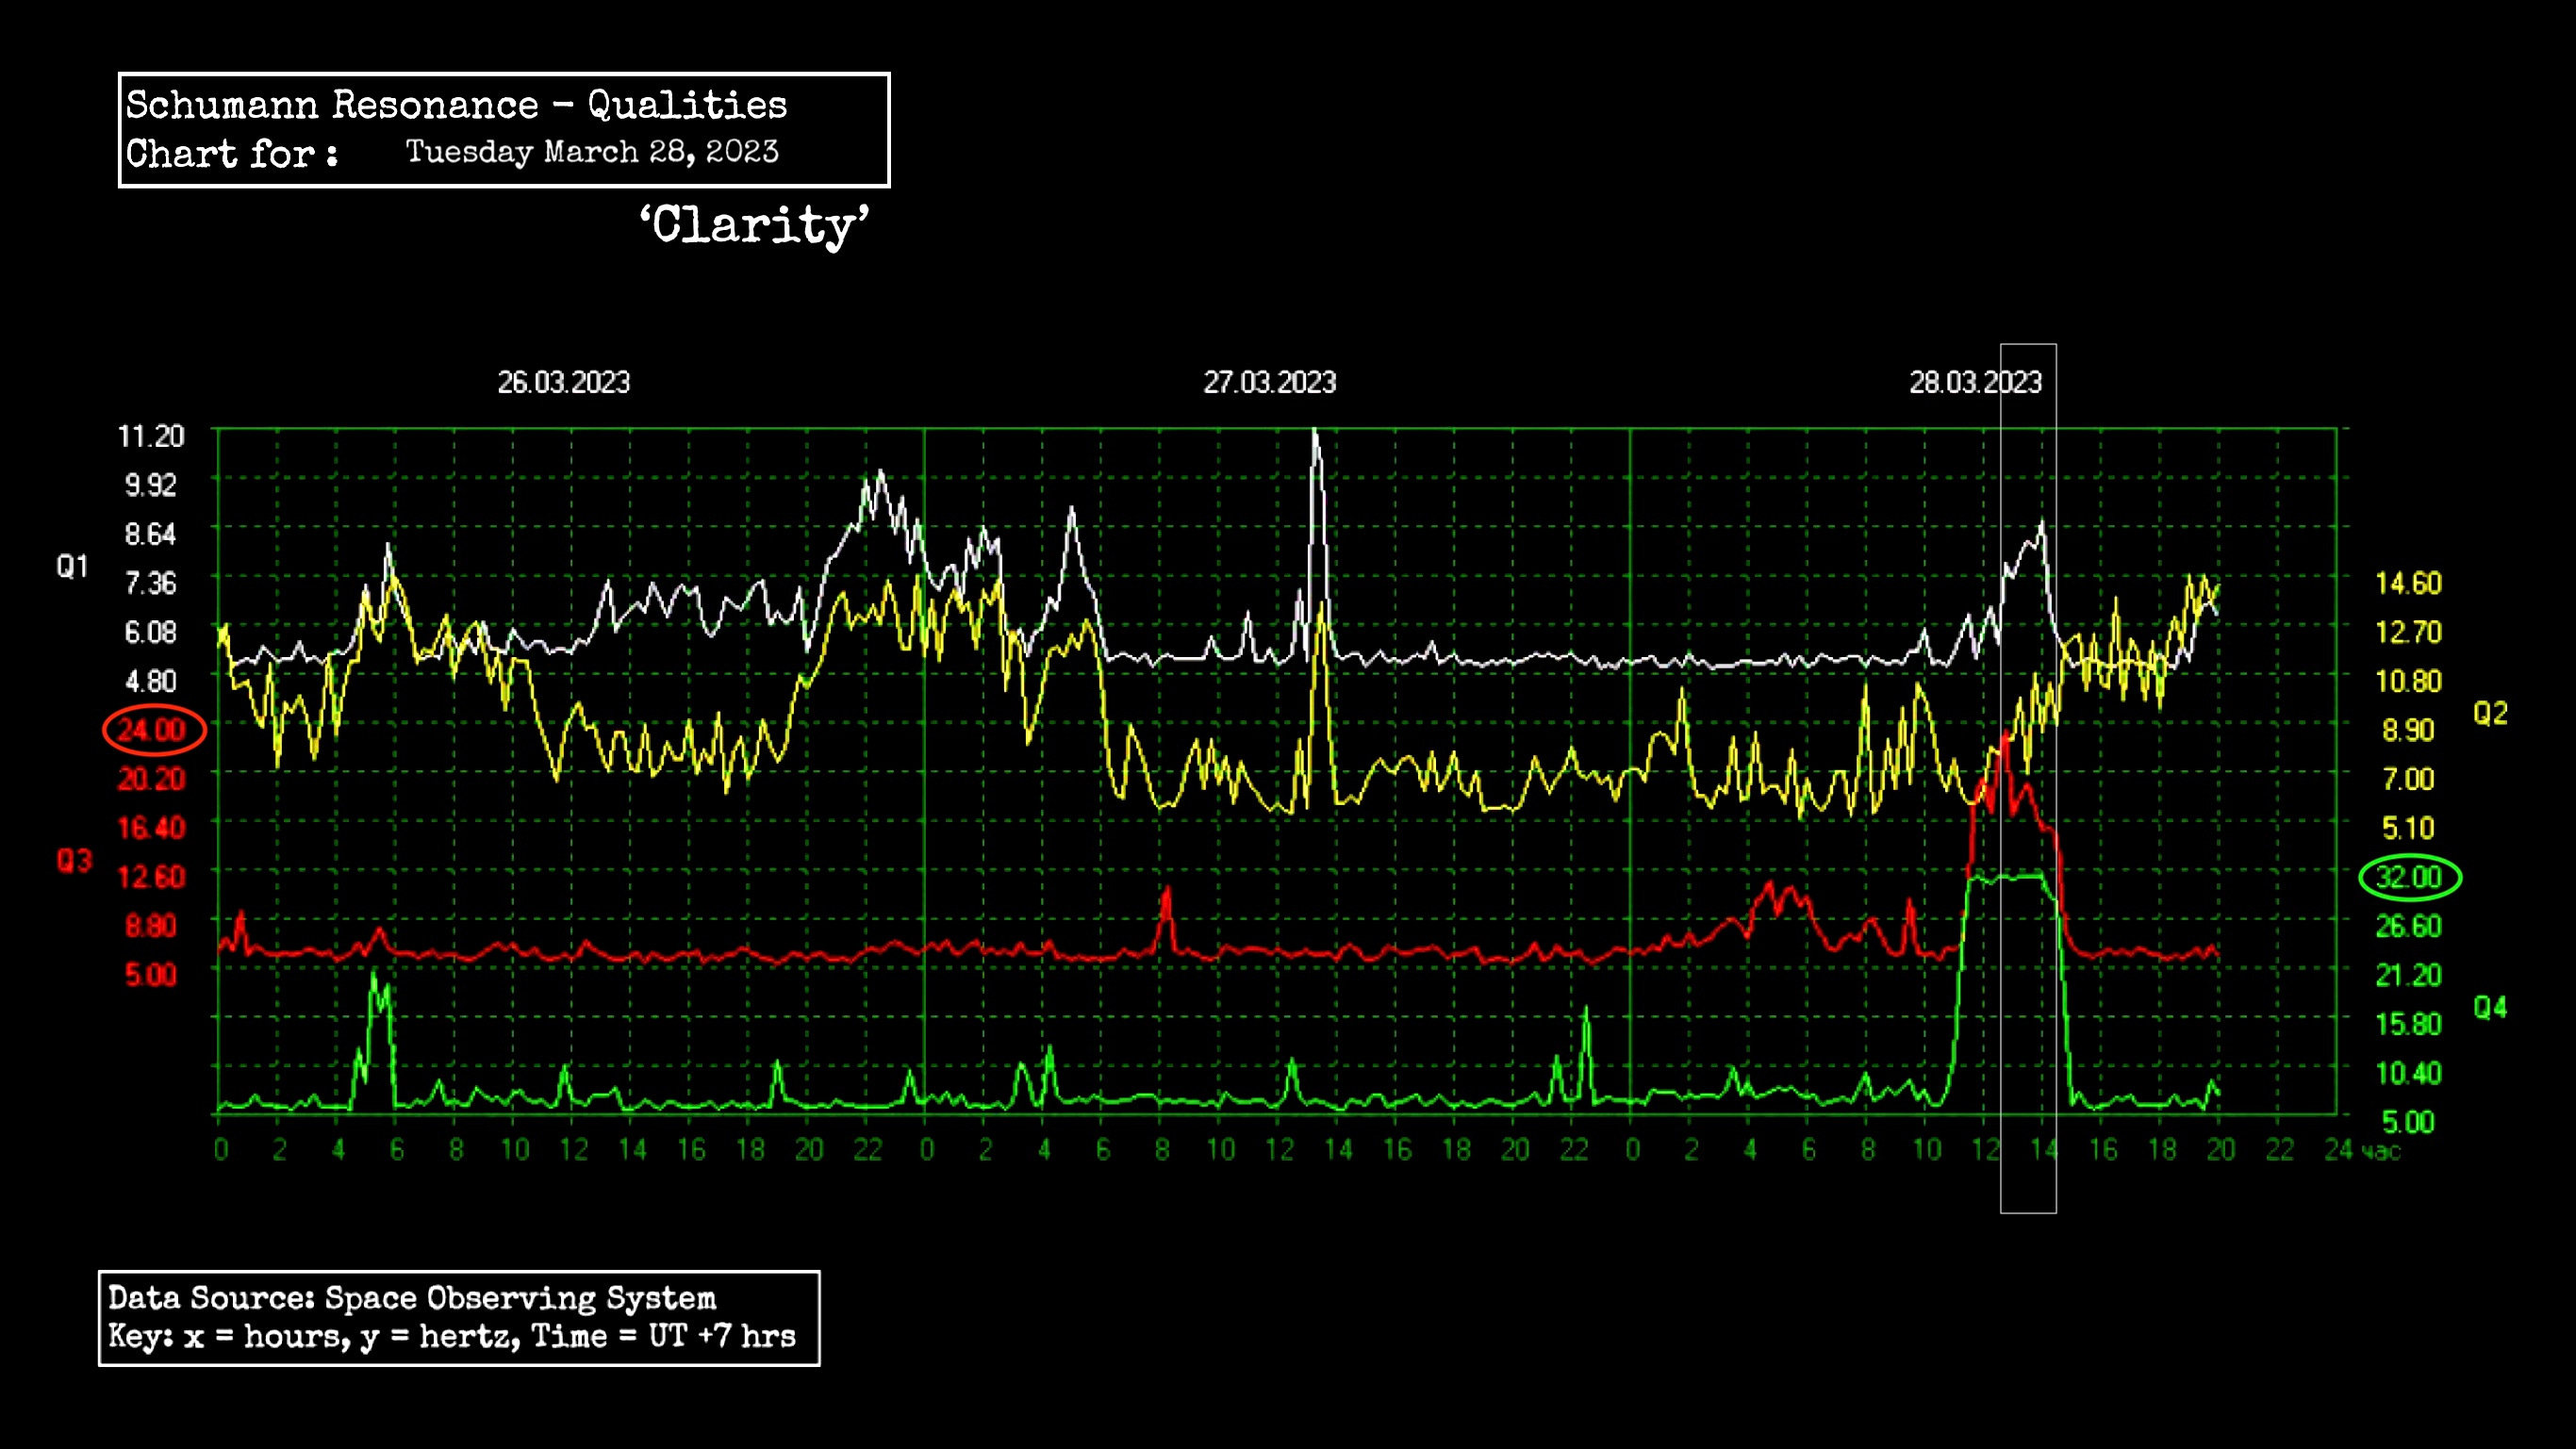Select the green 32.00 axis value
This screenshot has height=1449, width=2576.
(2409, 877)
